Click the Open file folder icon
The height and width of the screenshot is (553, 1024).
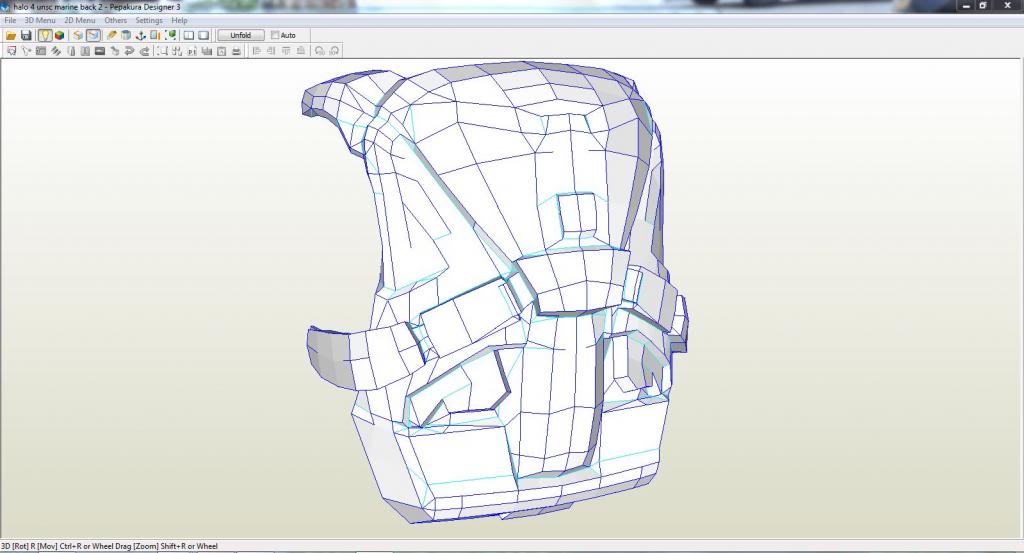tap(11, 35)
